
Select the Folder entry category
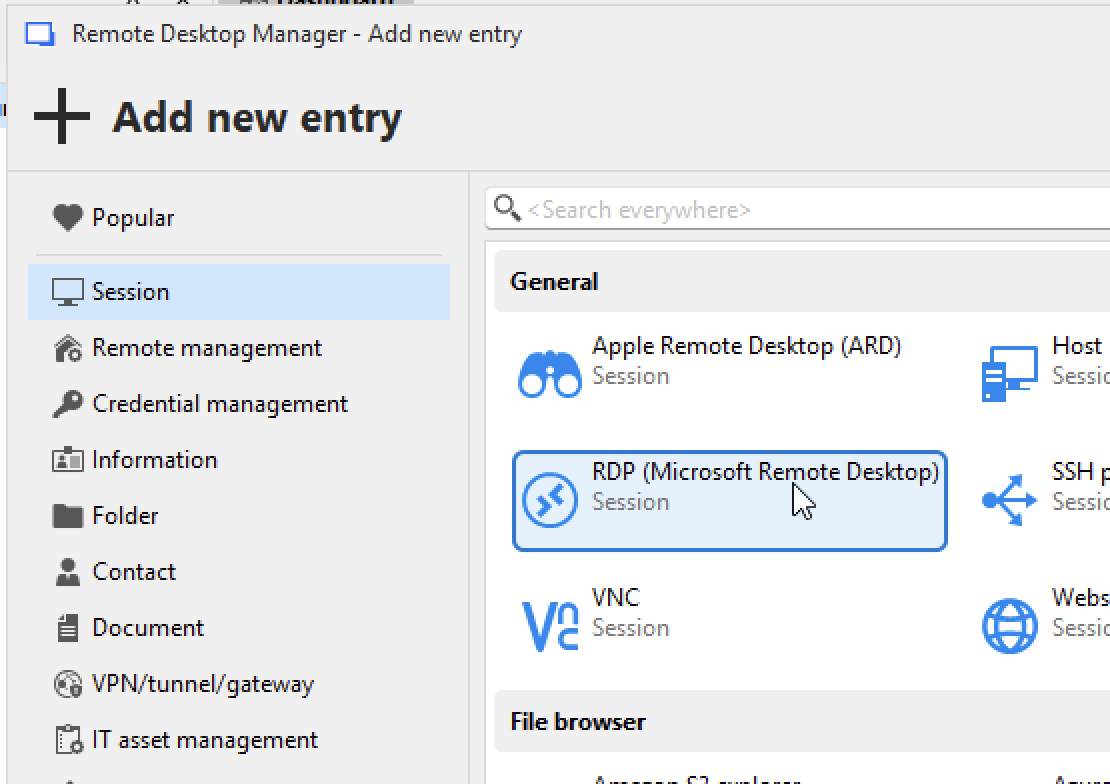124,516
